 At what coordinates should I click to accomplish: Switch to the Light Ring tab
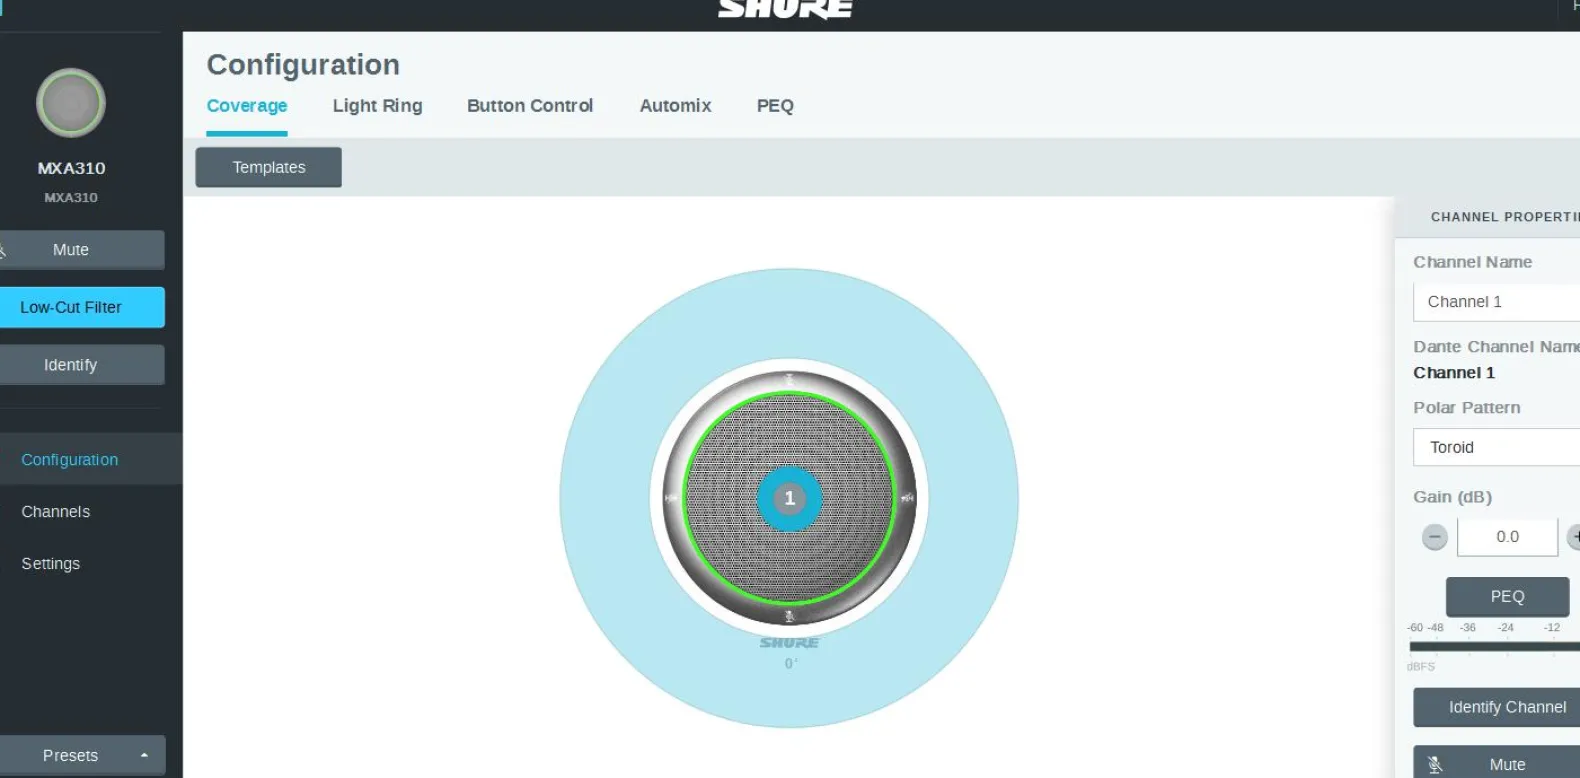377,106
